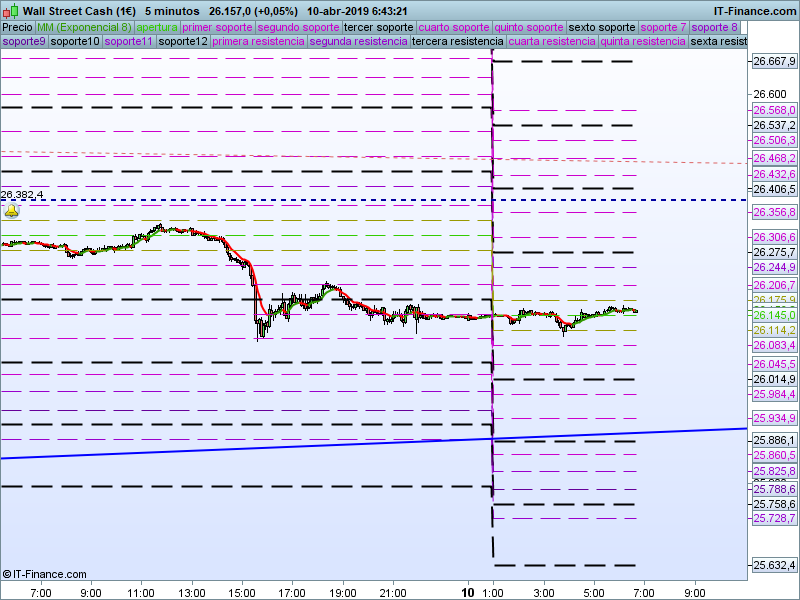Click the soporte 8 label
800x600 pixels.
click(714, 27)
